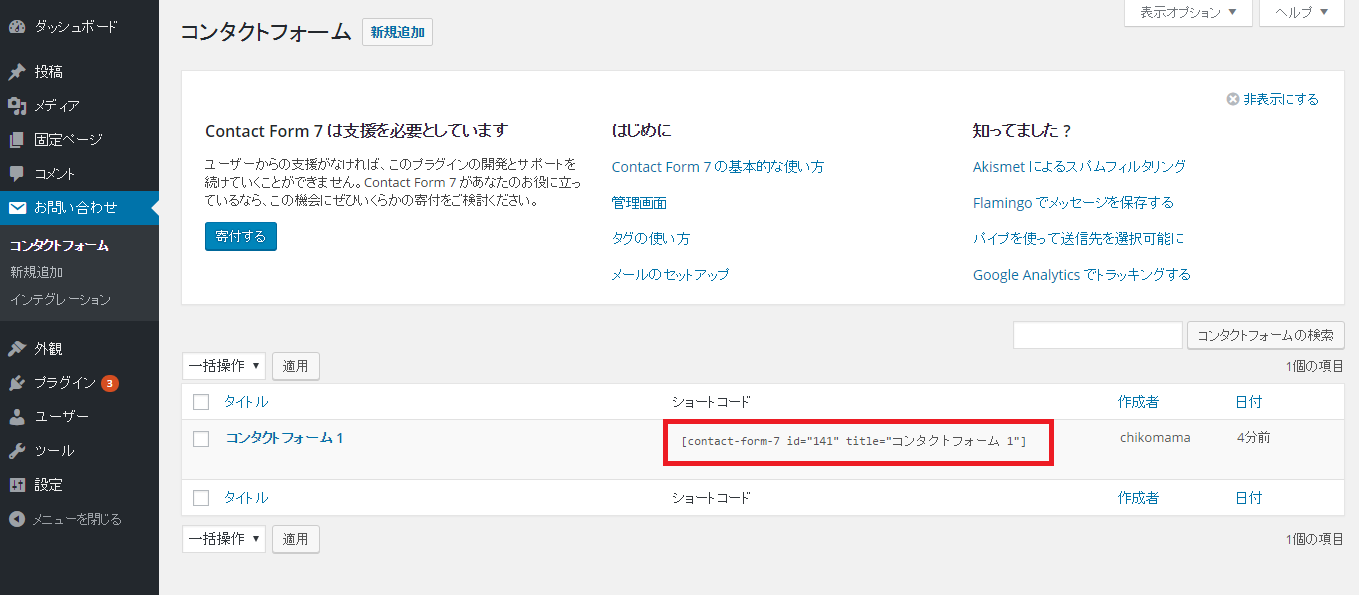The height and width of the screenshot is (595, 1359).
Task: Open メディア using its camera icon
Action: point(17,105)
